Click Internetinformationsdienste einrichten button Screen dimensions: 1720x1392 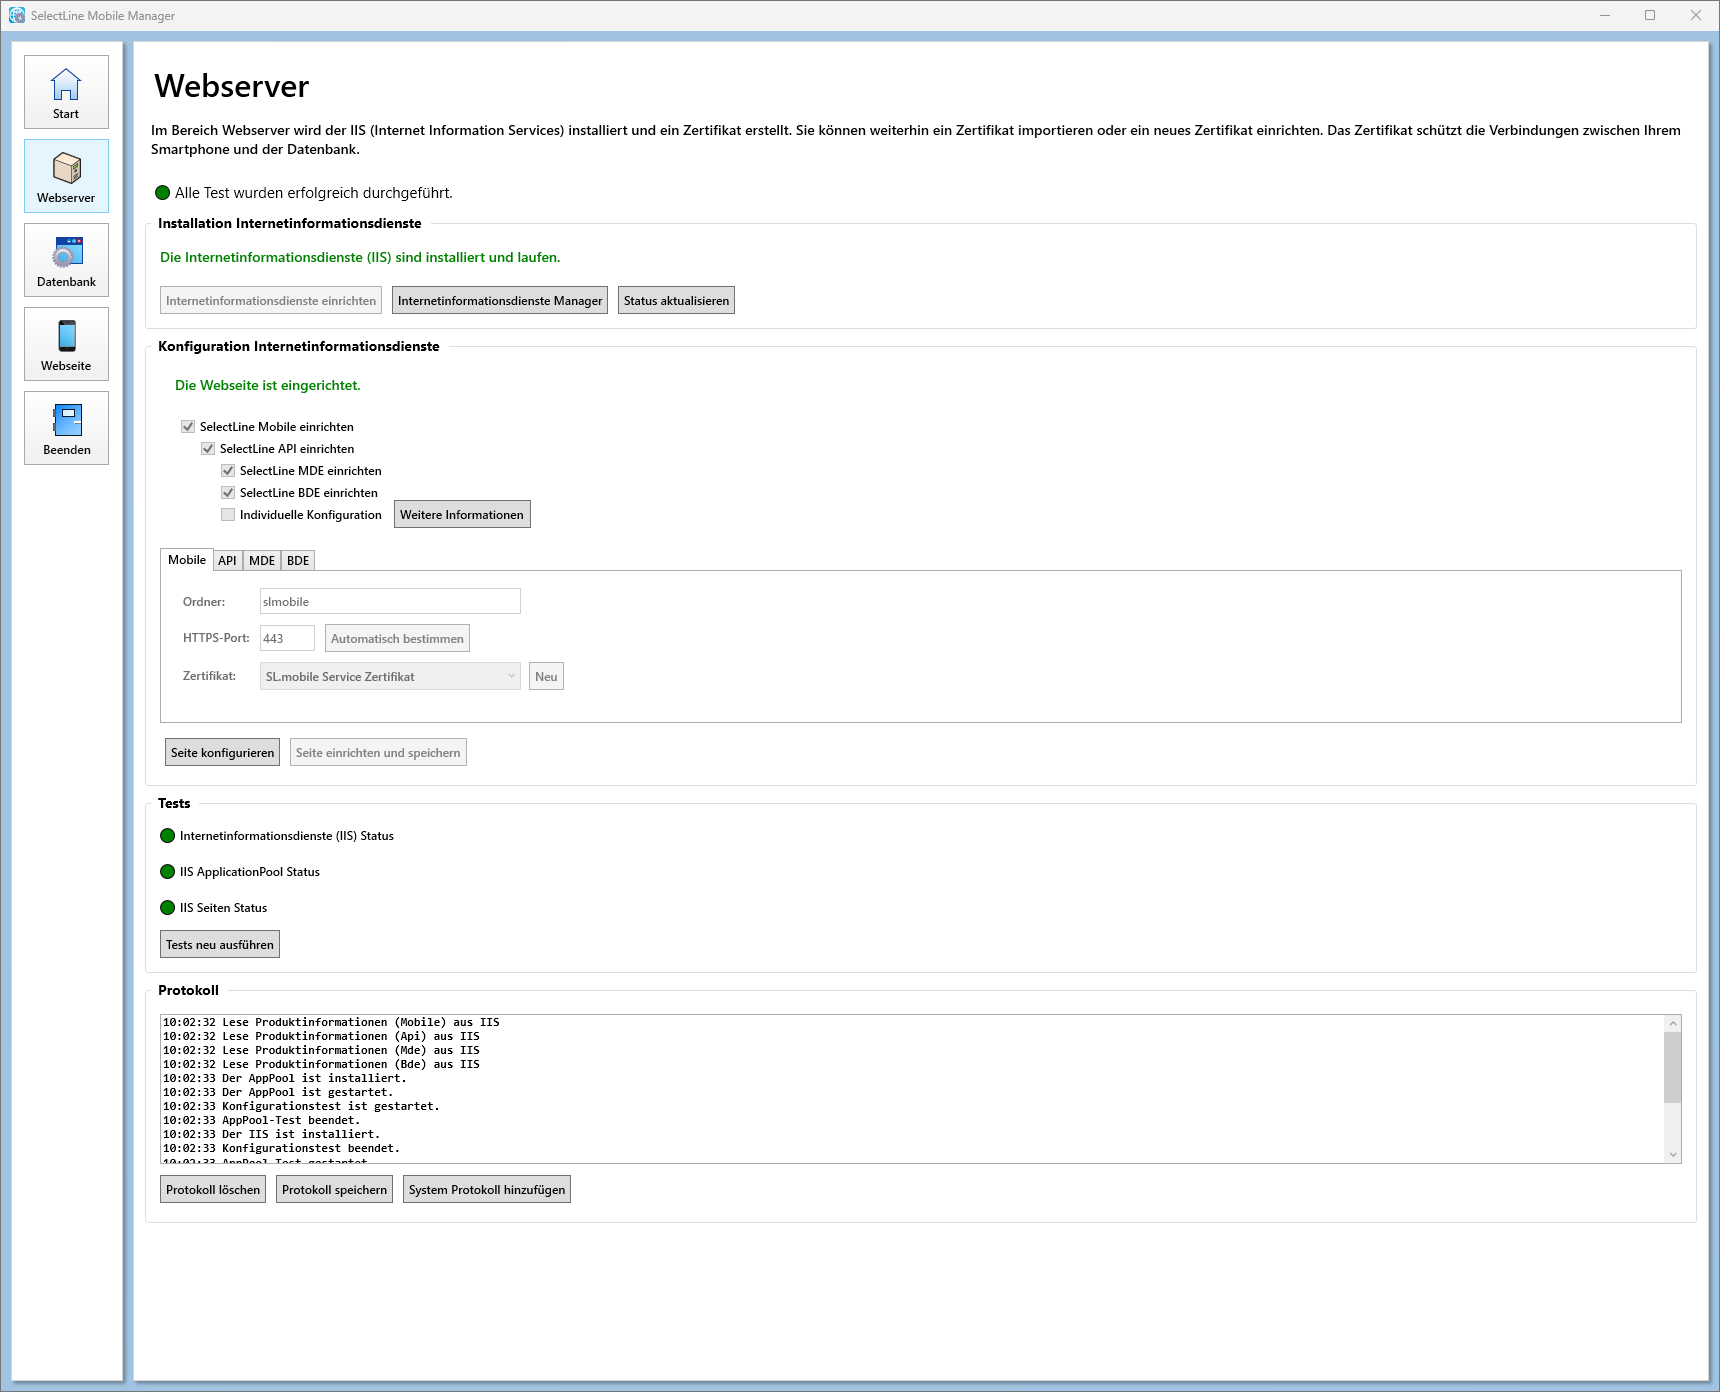tap(271, 301)
